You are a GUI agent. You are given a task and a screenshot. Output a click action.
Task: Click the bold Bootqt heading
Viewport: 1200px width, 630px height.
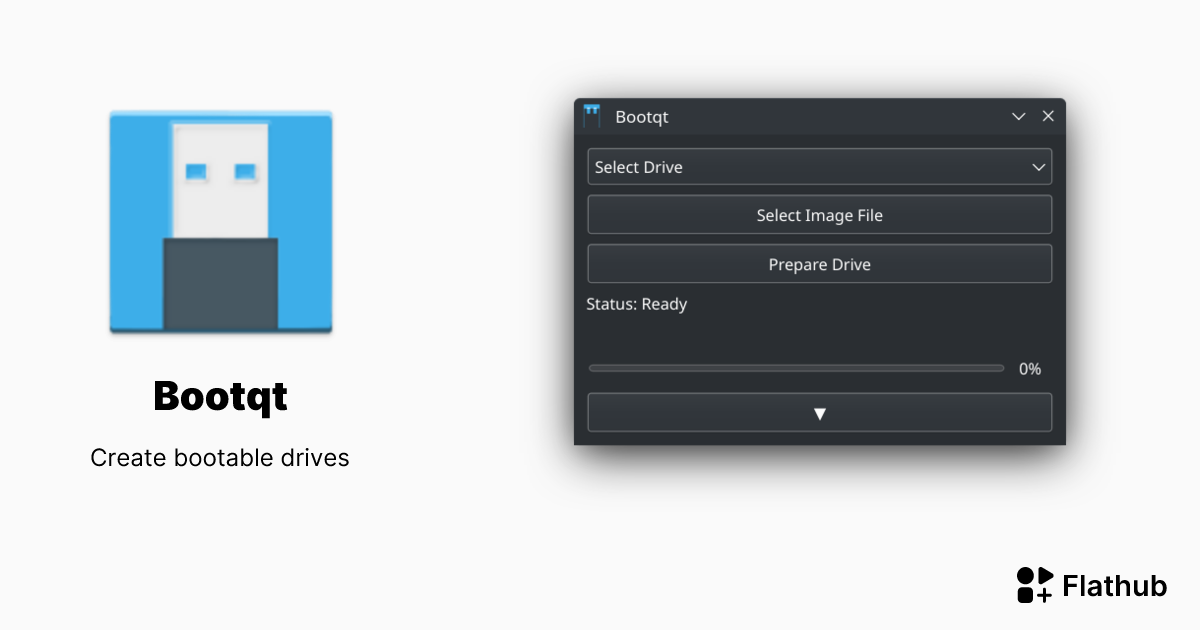coord(220,396)
